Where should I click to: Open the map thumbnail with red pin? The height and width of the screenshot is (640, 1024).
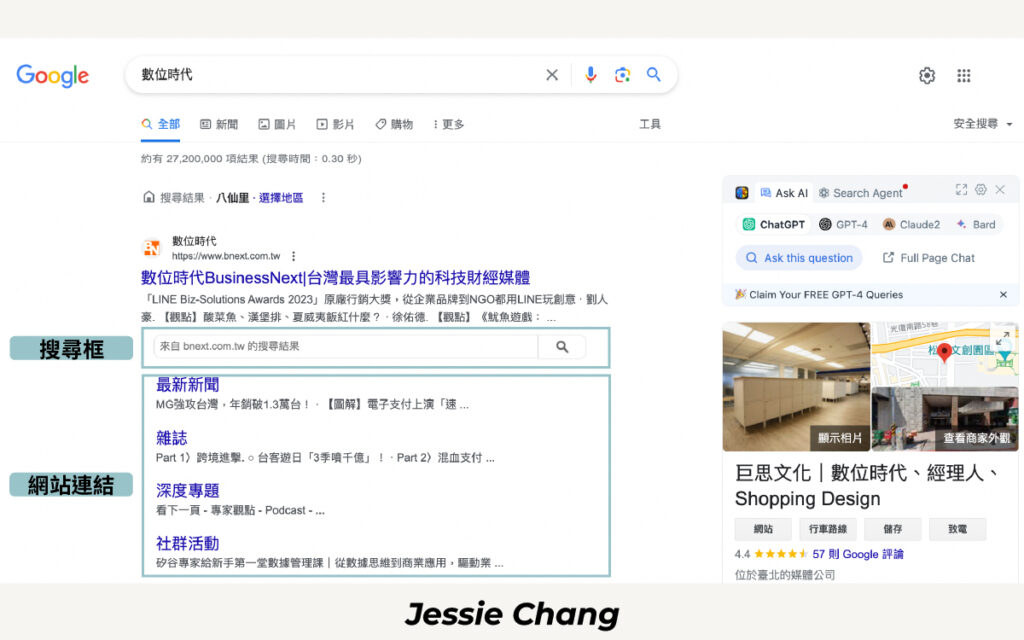(x=945, y=353)
